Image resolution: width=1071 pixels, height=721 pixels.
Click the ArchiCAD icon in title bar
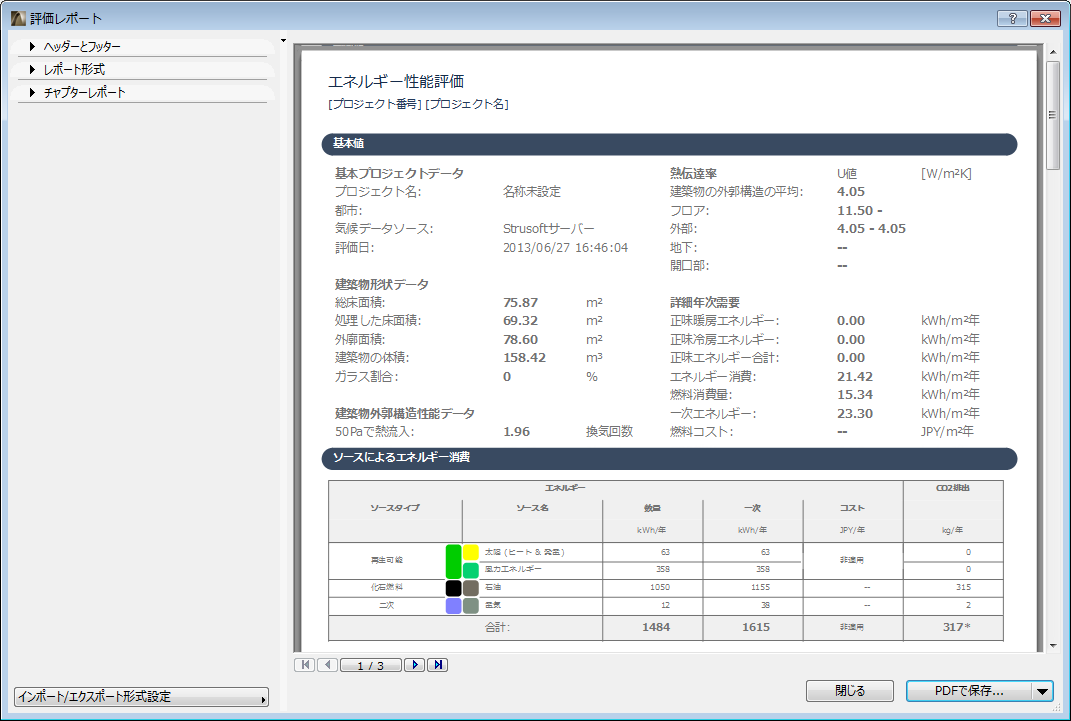pos(18,18)
